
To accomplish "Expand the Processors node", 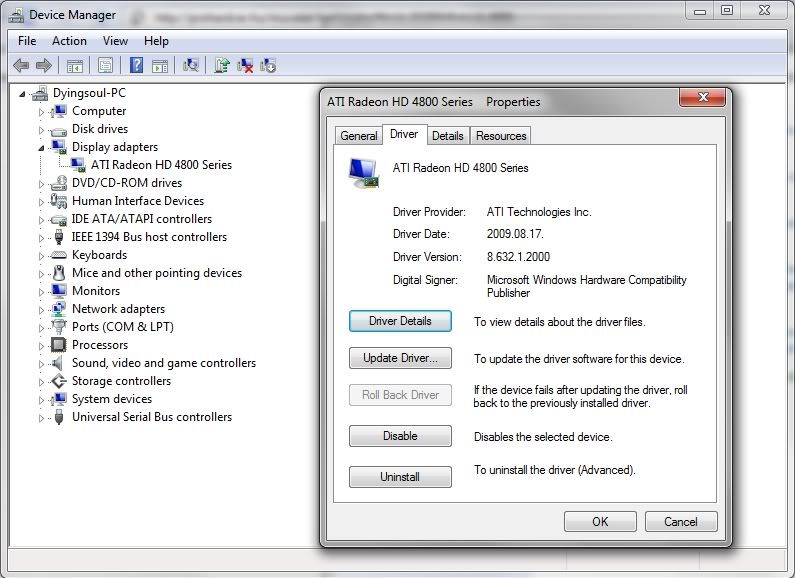I will pos(42,346).
